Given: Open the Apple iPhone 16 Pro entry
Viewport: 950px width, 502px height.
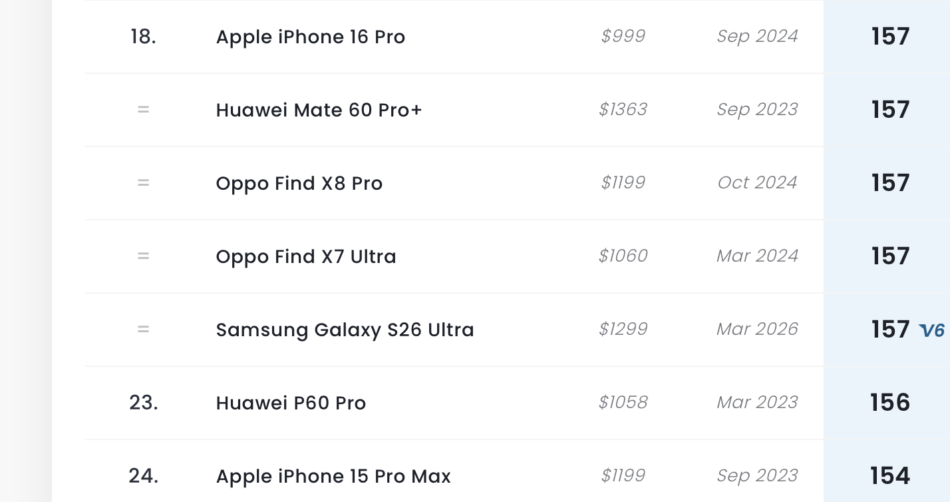Looking at the screenshot, I should pos(310,37).
